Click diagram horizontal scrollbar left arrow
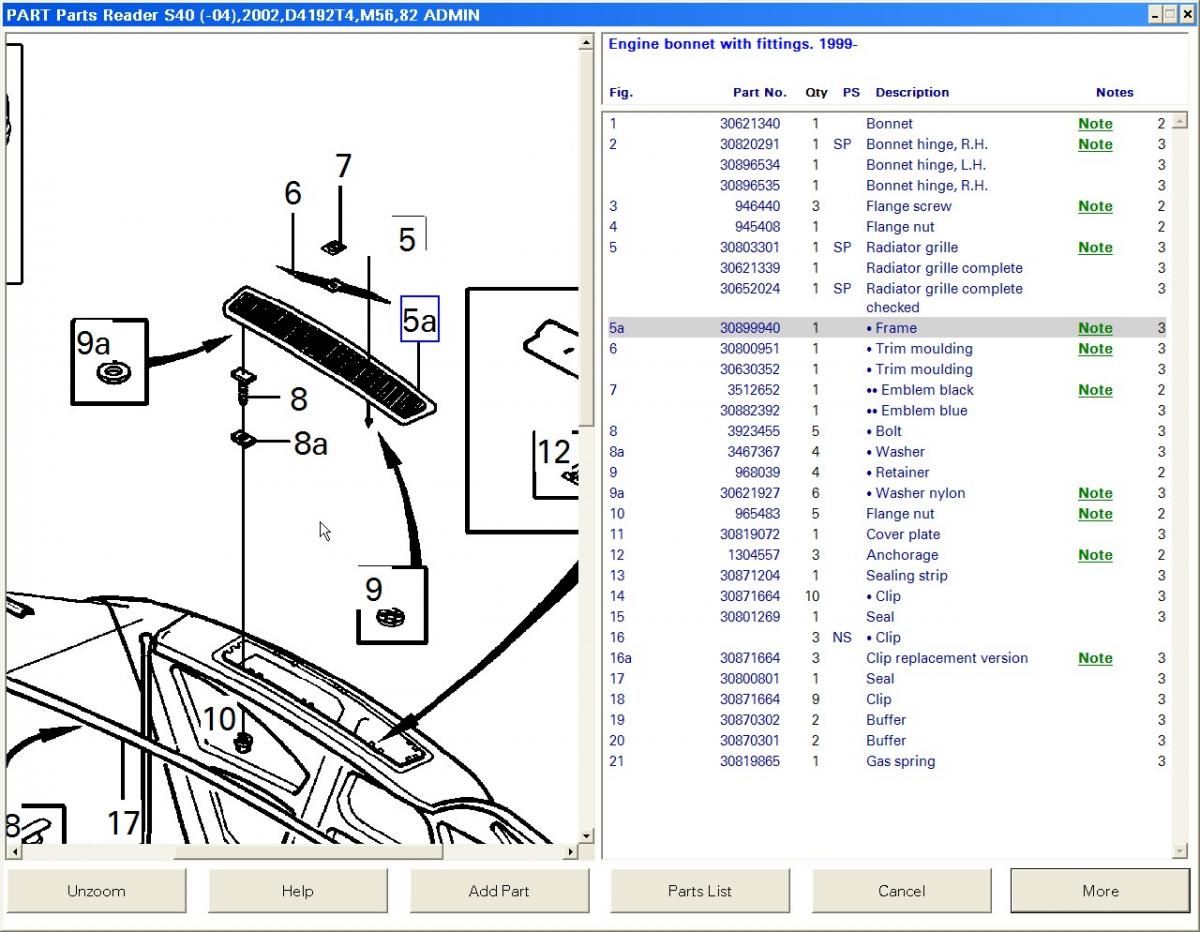This screenshot has width=1200, height=932. coord(13,852)
